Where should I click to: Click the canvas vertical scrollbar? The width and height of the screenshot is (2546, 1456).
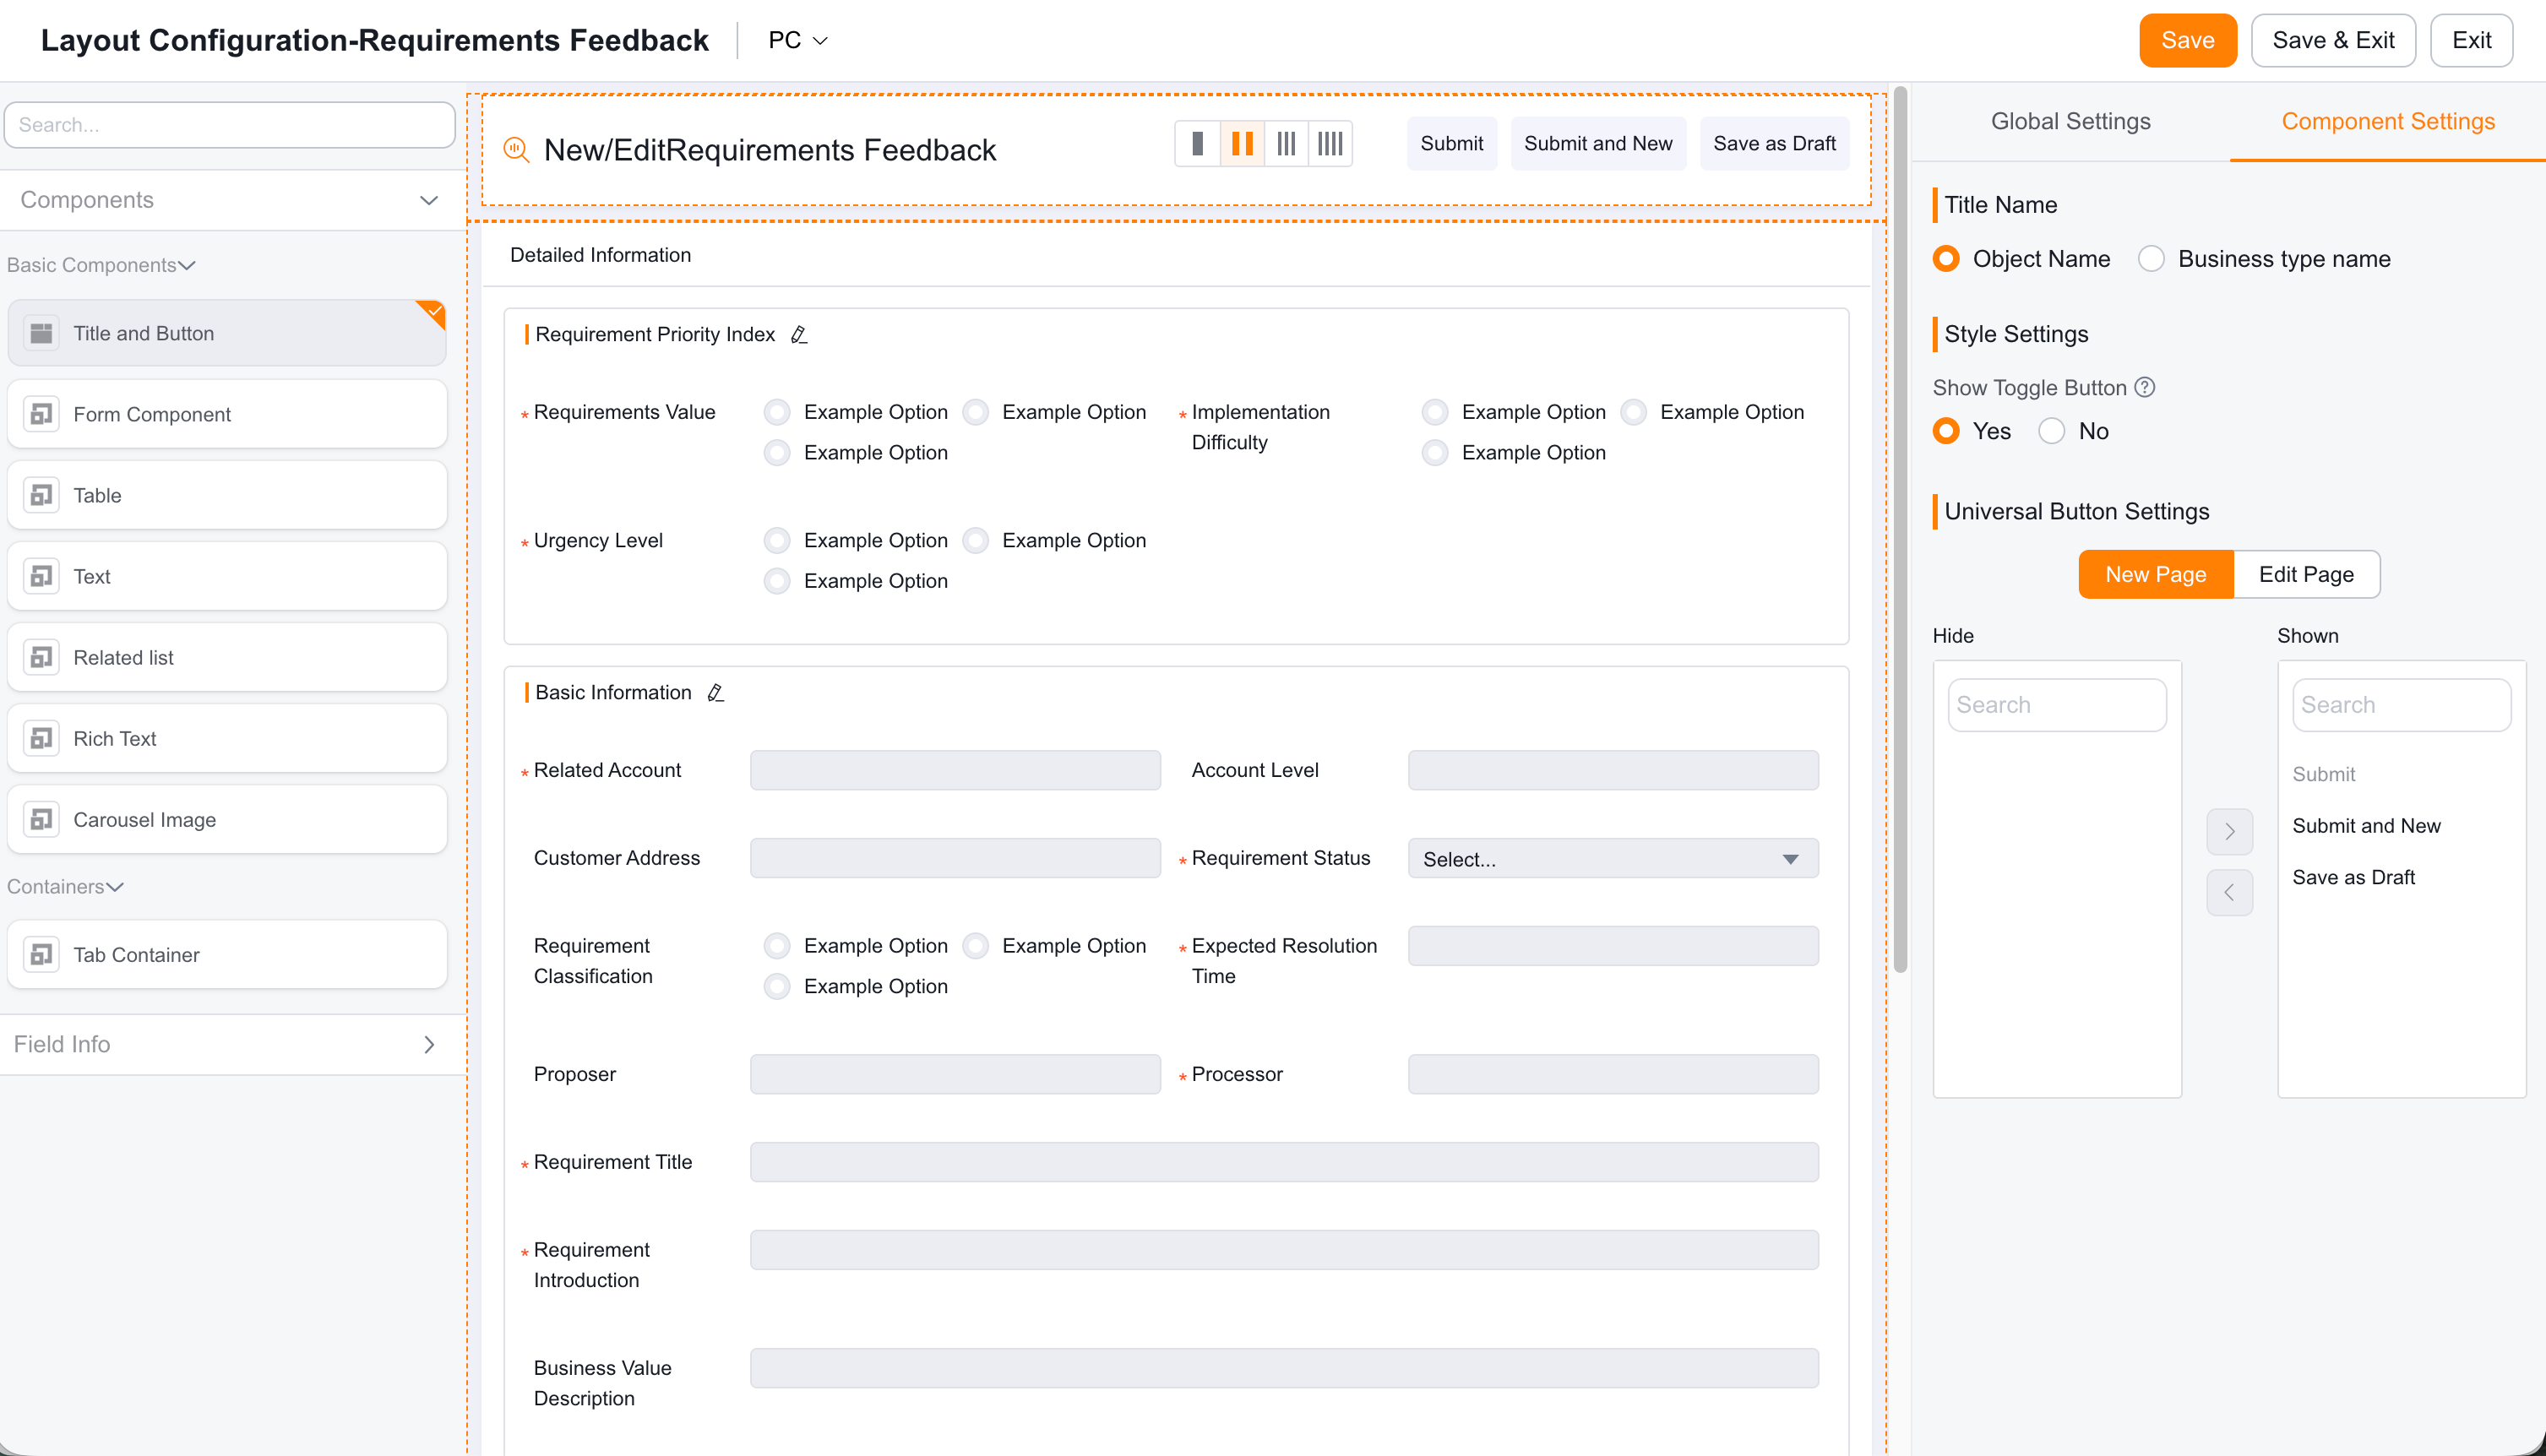click(1900, 530)
